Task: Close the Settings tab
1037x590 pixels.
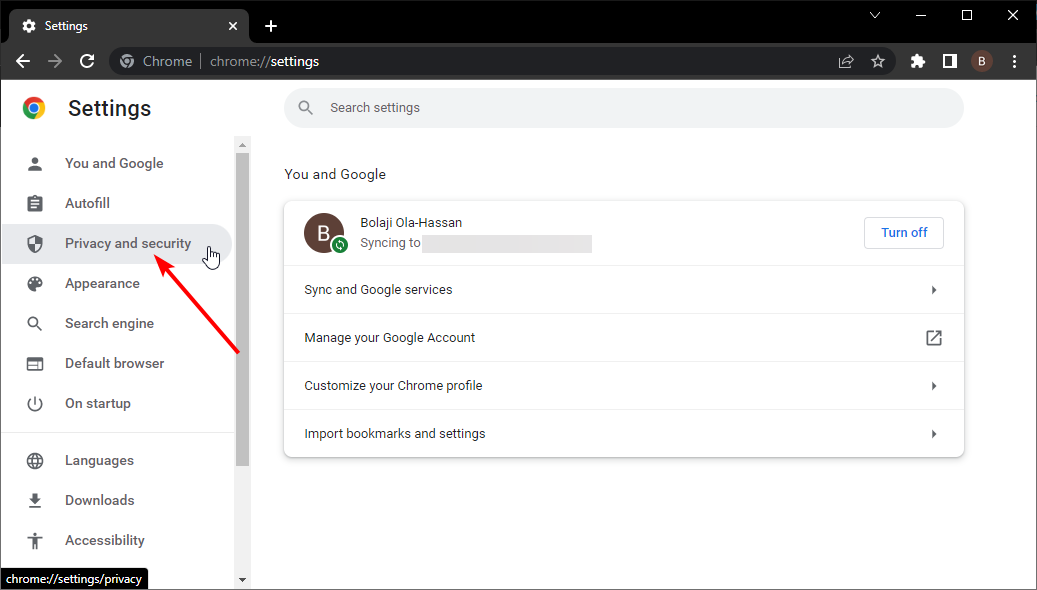Action: (233, 26)
